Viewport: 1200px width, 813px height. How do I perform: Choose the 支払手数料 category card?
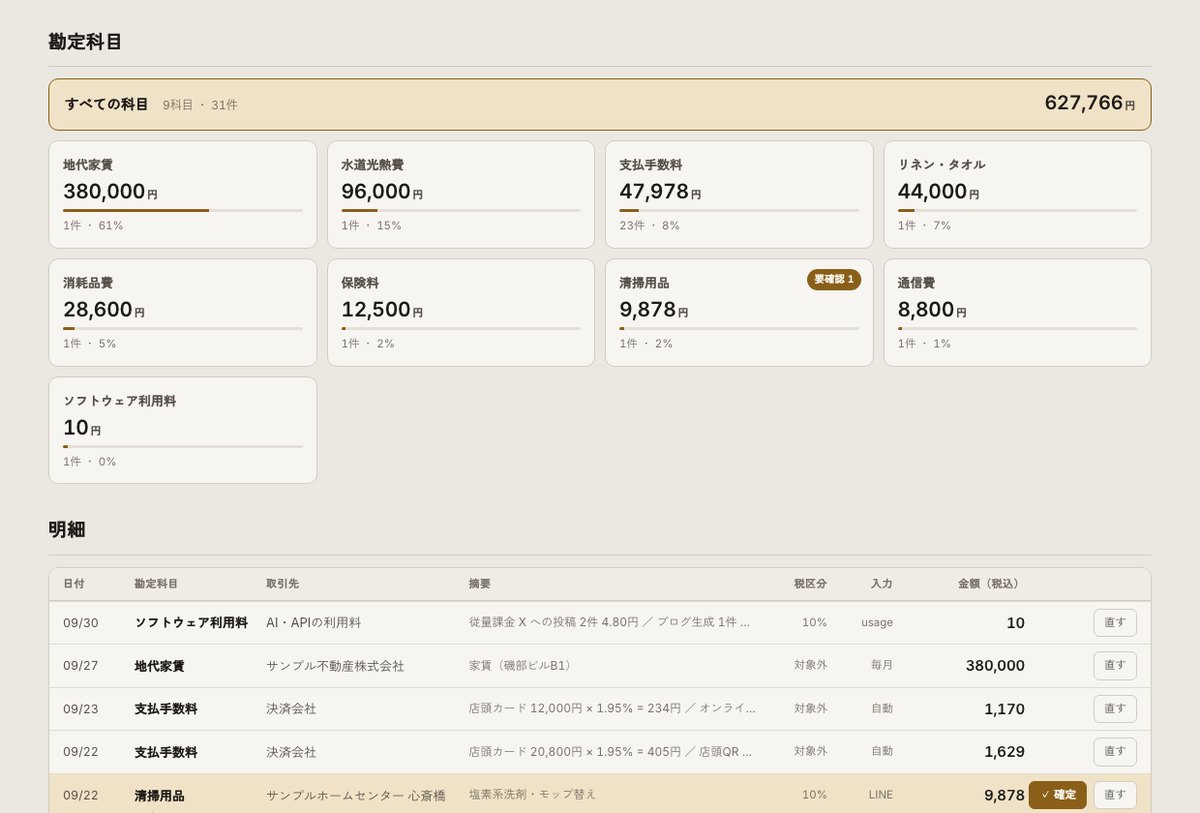(x=739, y=194)
